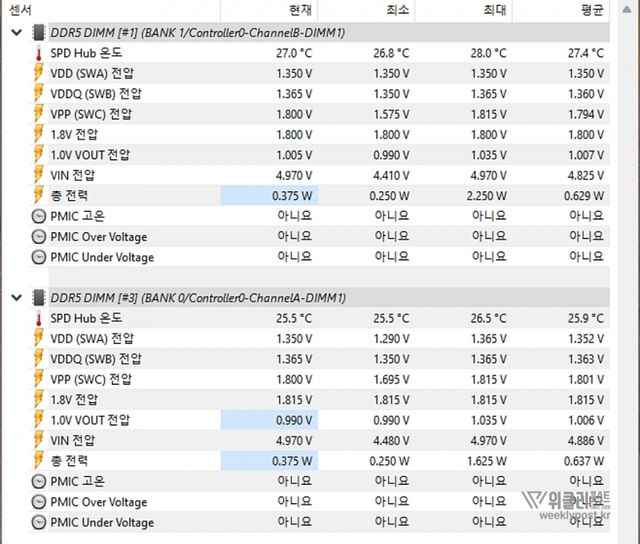Select the 1.0V VOUT 전압 row under DIMM [#3]

click(x=90, y=420)
